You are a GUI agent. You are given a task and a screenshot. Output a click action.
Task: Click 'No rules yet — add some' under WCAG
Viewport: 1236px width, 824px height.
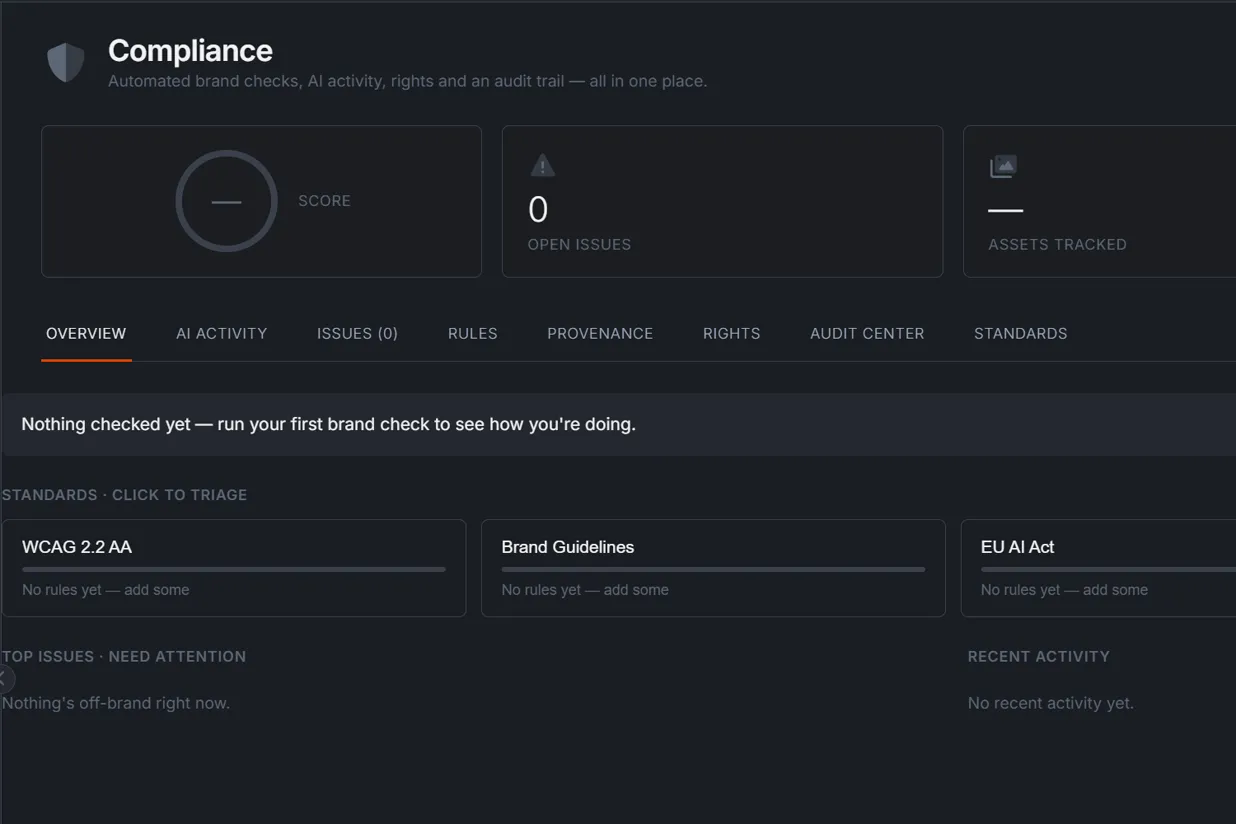tap(106, 590)
